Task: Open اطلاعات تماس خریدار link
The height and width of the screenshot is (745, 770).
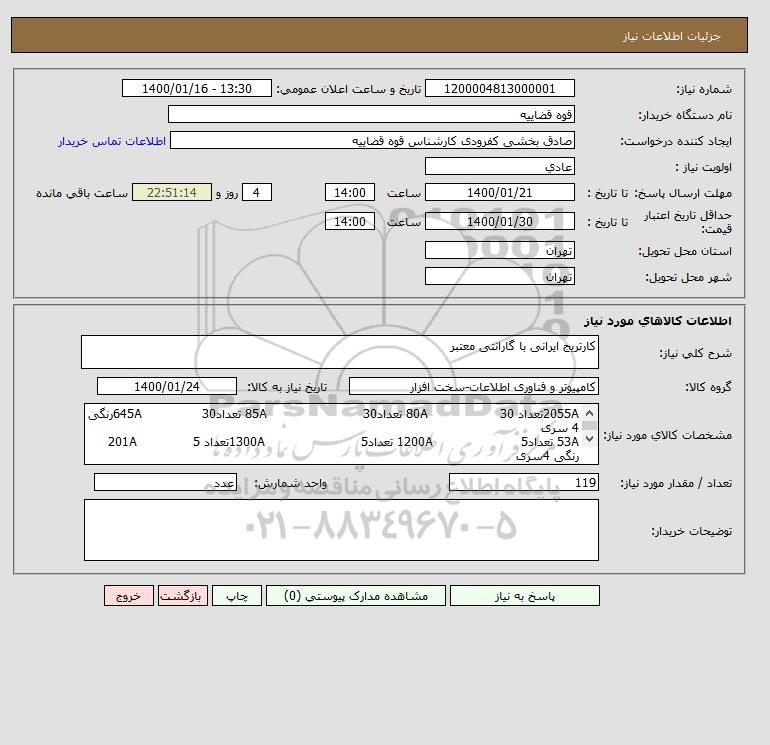Action: click(112, 141)
